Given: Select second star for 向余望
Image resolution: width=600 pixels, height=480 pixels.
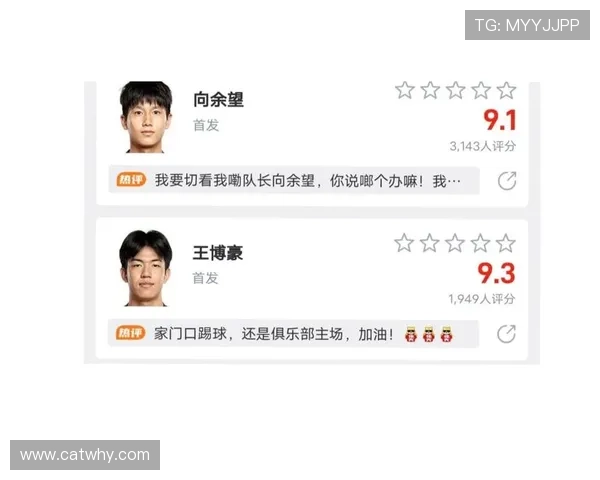Looking at the screenshot, I should [x=430, y=90].
